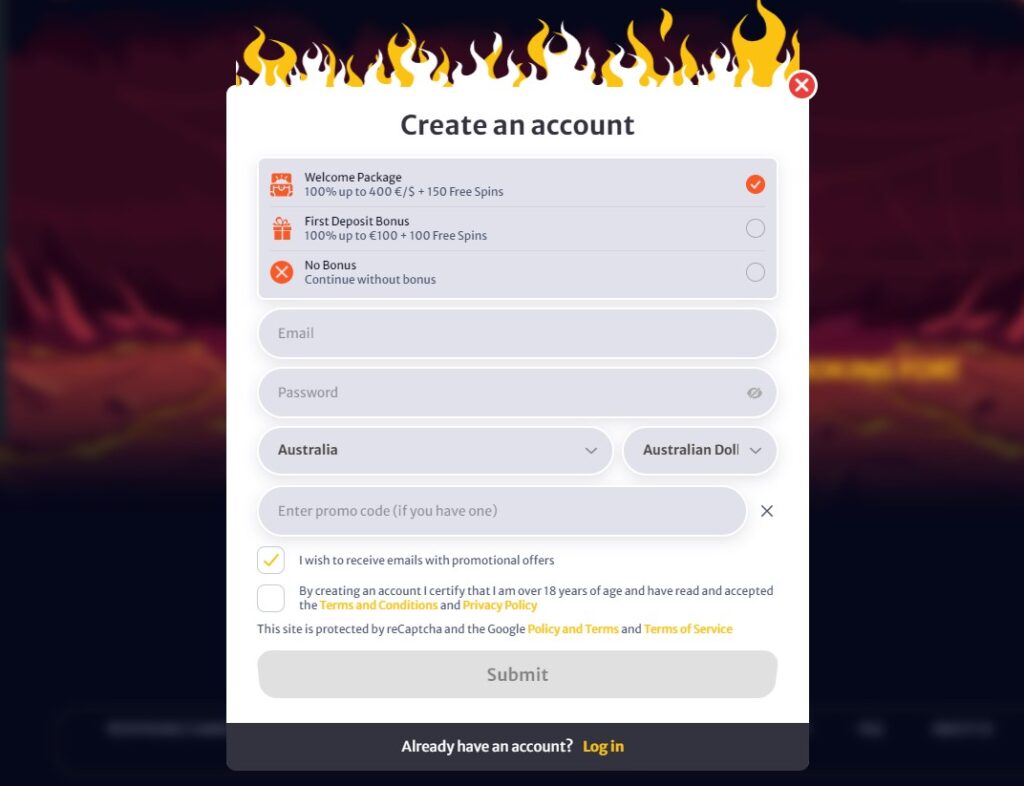Close the Create an account dialog
The width and height of the screenshot is (1024, 786).
click(802, 85)
